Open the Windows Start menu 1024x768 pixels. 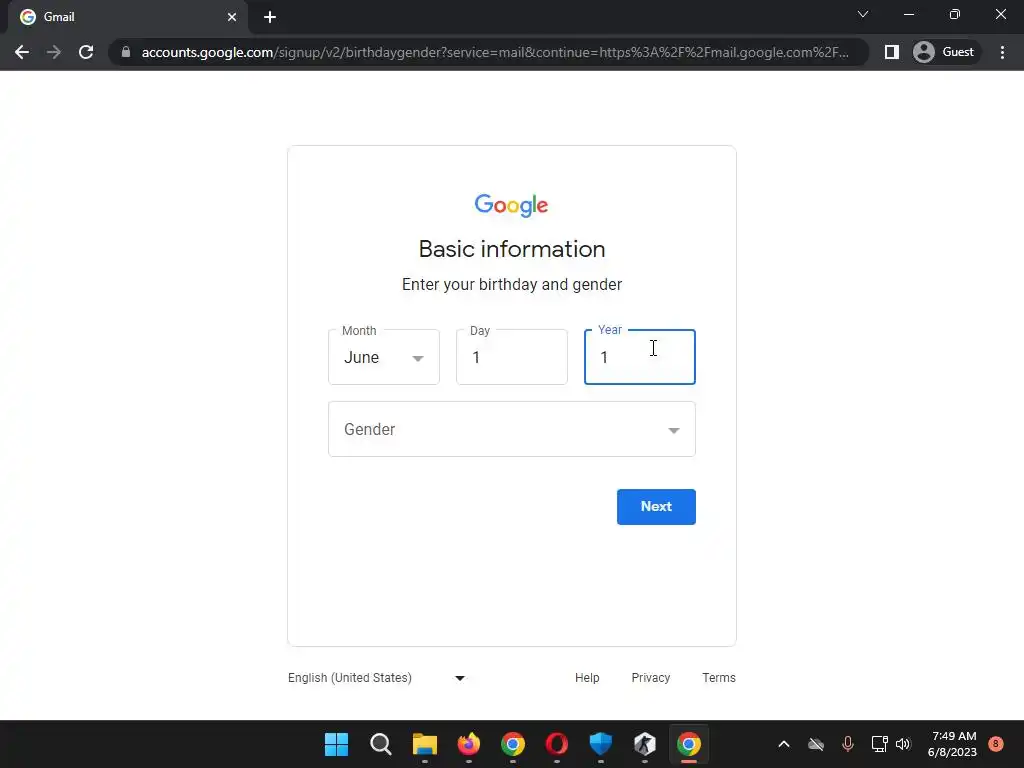point(336,744)
